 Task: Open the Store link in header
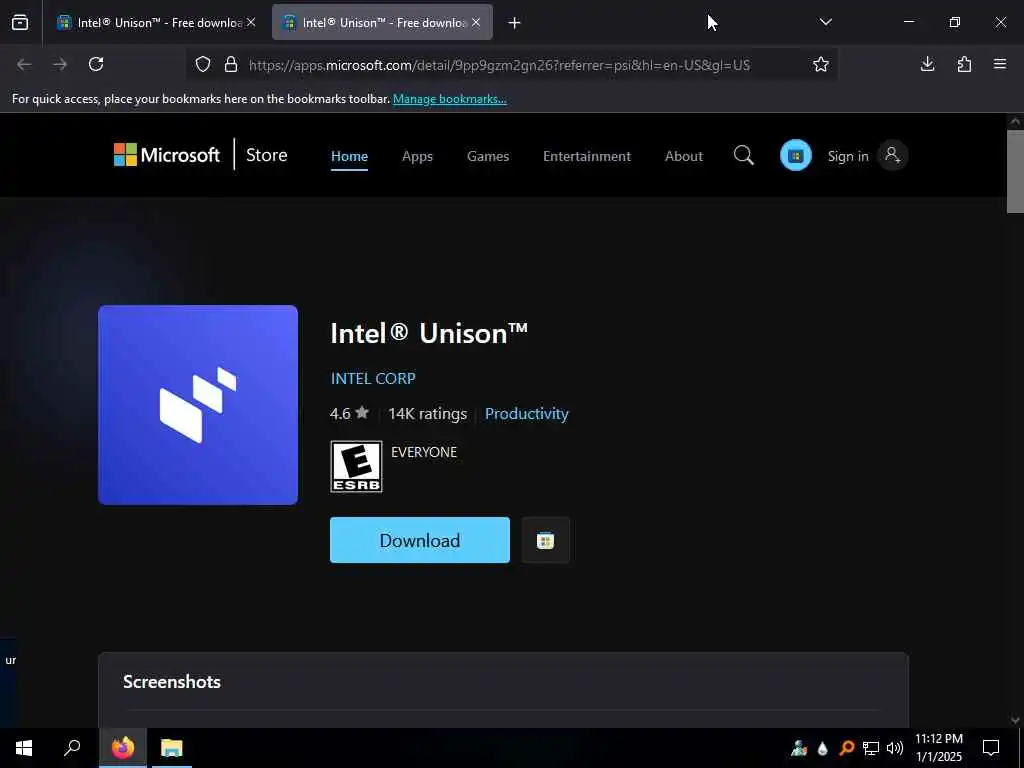click(x=266, y=155)
